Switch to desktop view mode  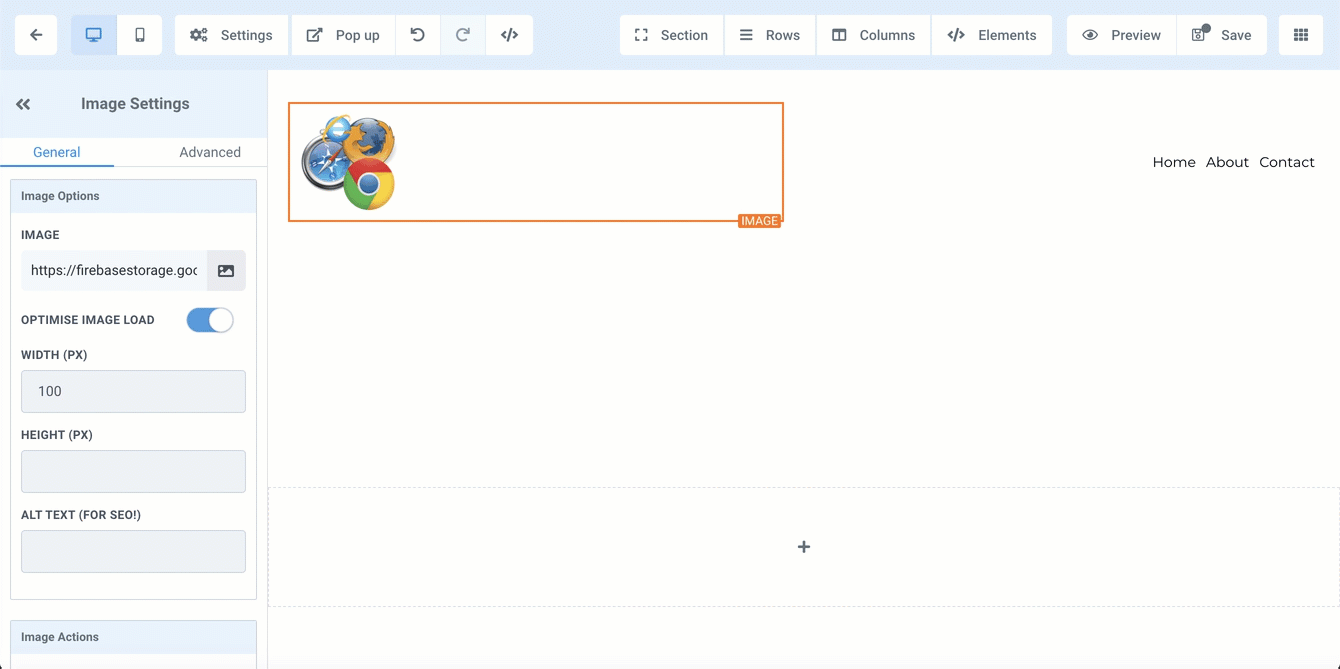click(x=94, y=35)
